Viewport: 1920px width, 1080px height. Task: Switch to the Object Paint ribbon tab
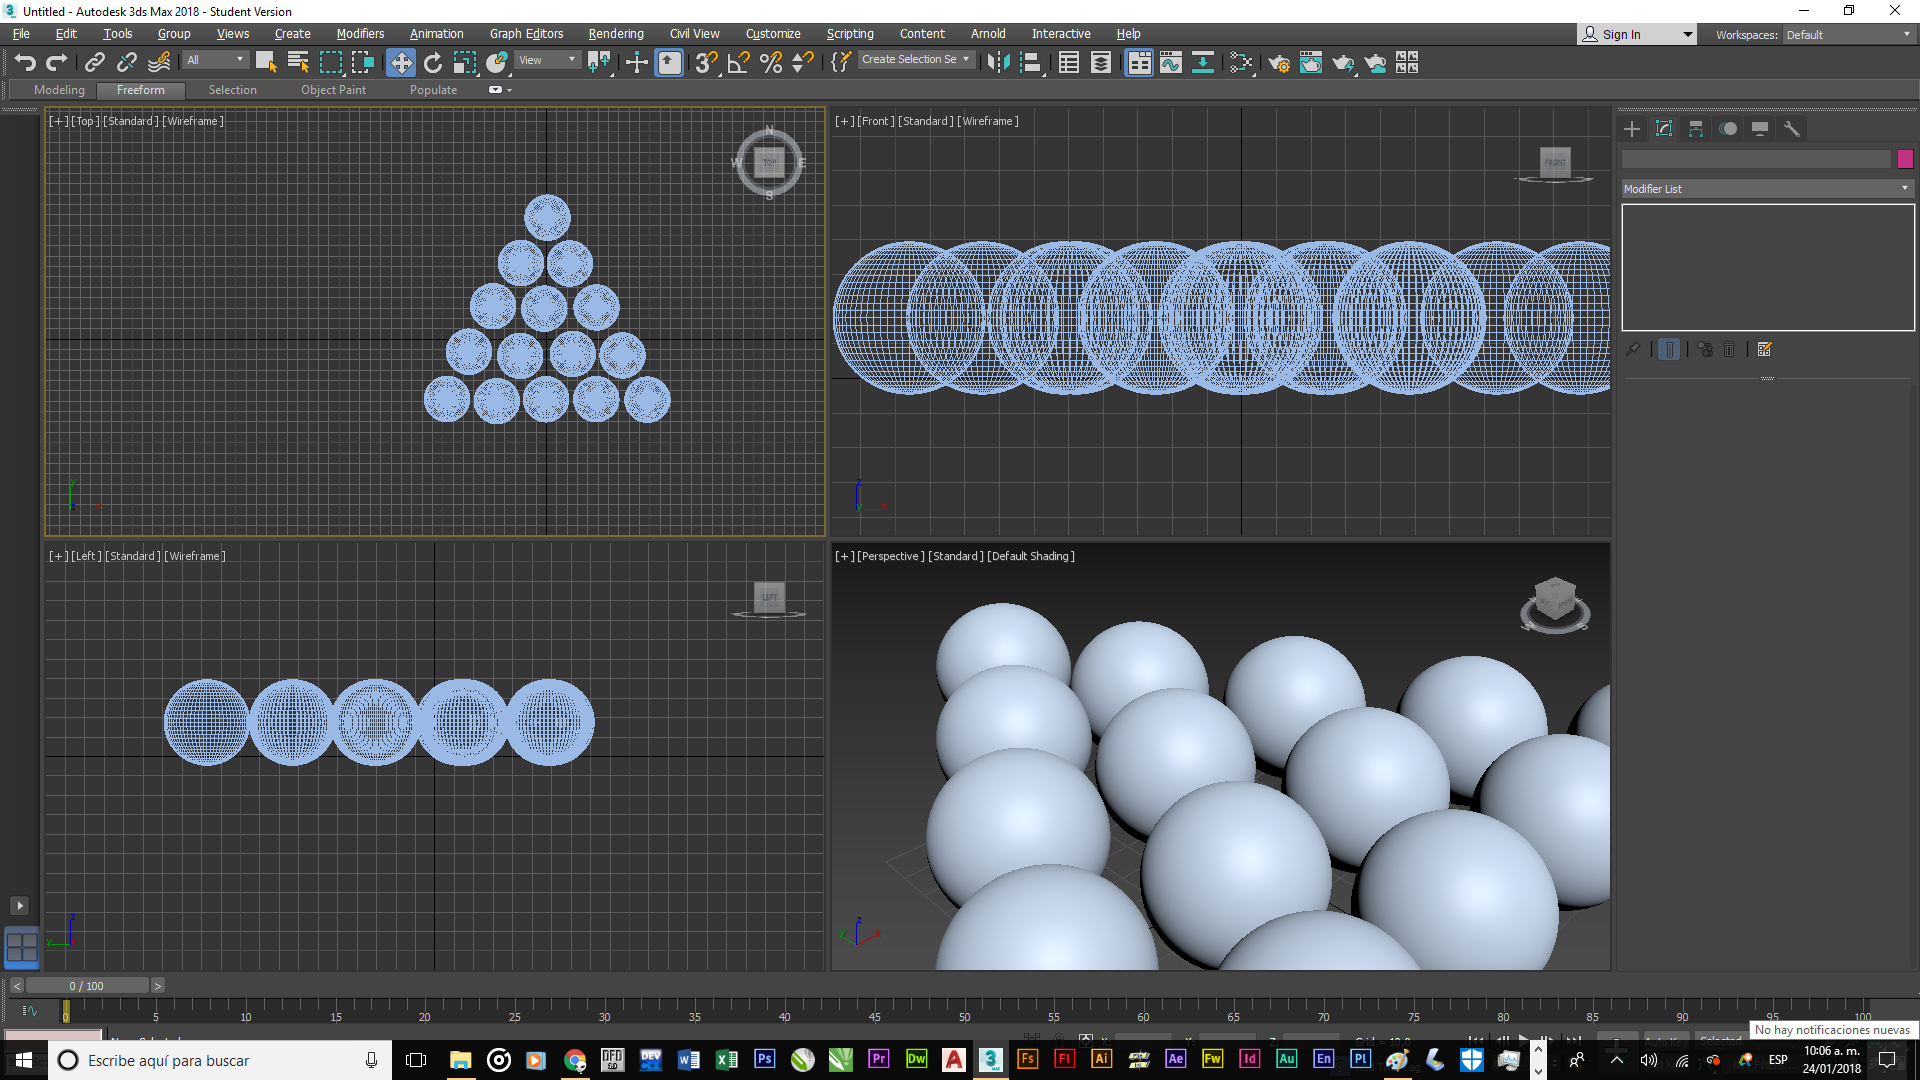[x=333, y=90]
